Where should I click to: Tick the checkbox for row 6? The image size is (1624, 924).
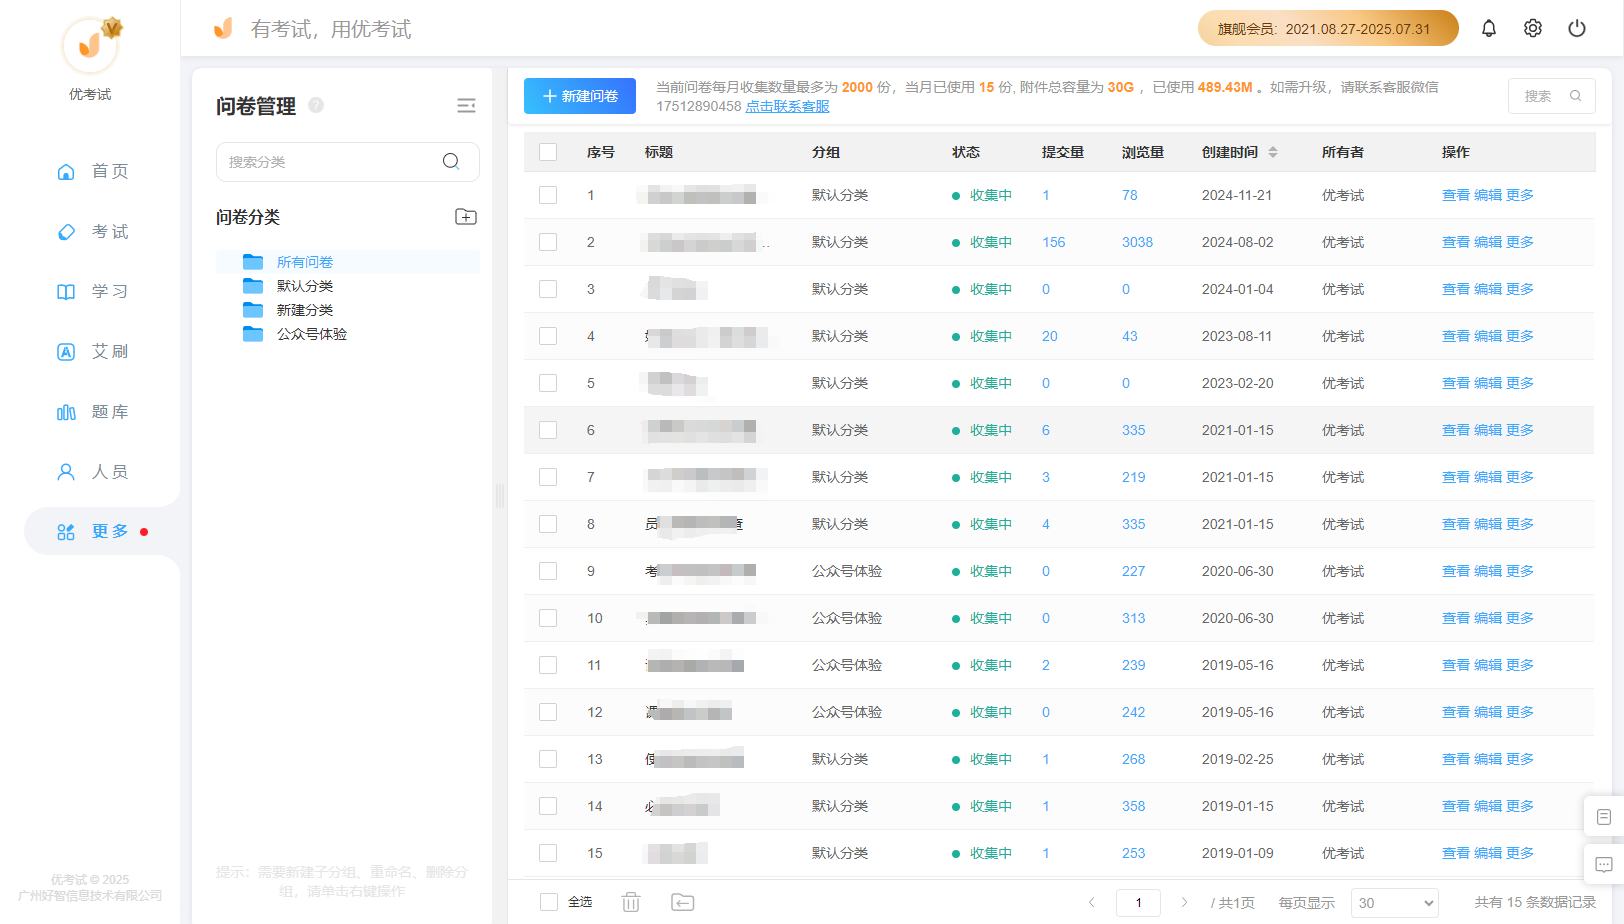pos(548,430)
